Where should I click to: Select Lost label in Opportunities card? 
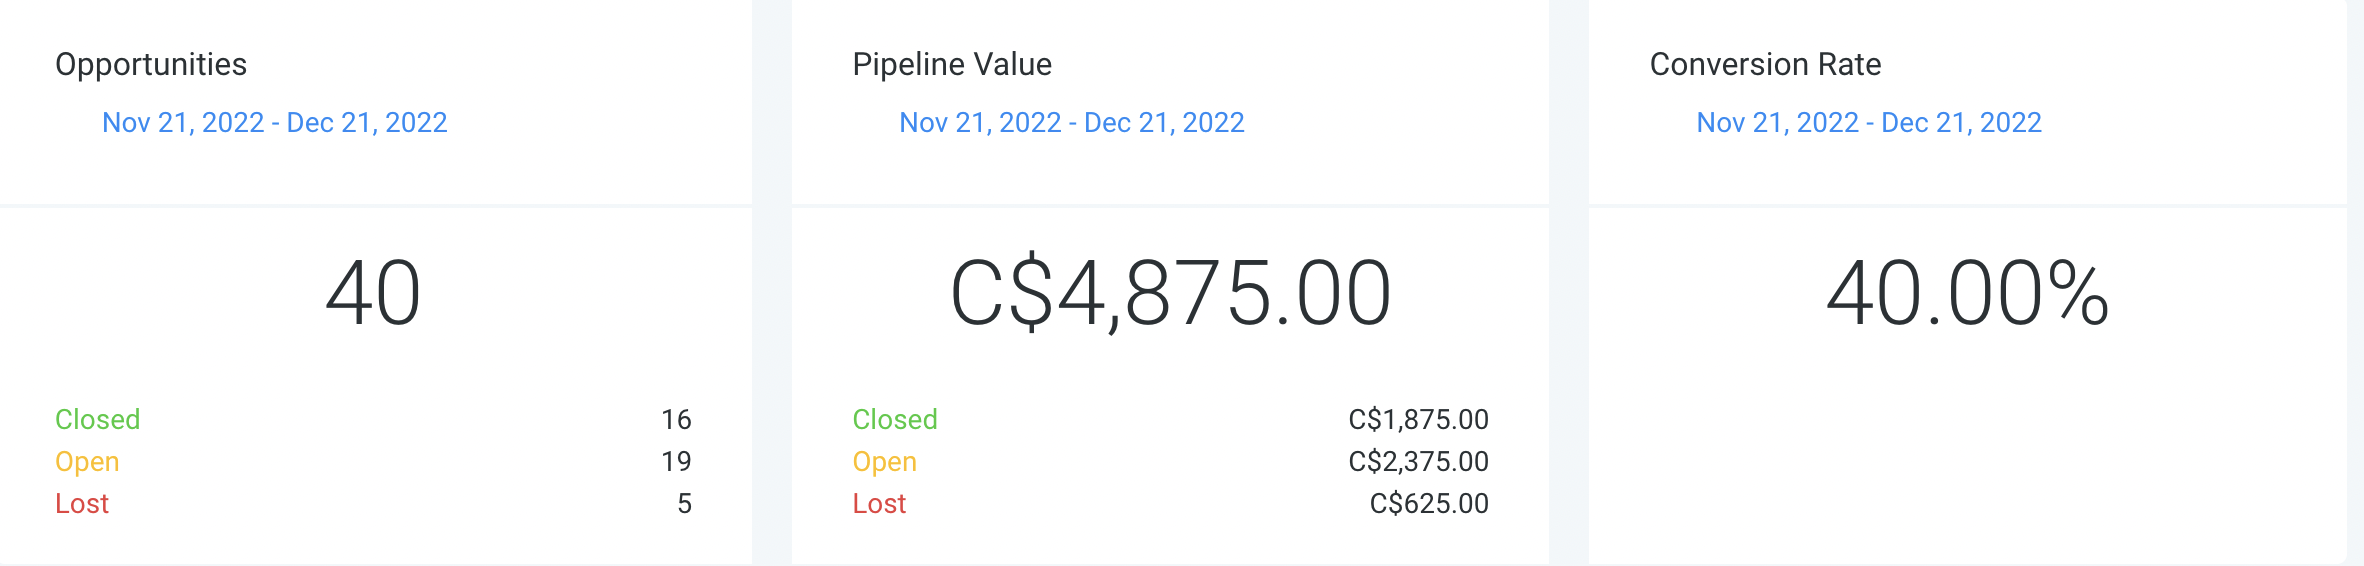point(82,503)
